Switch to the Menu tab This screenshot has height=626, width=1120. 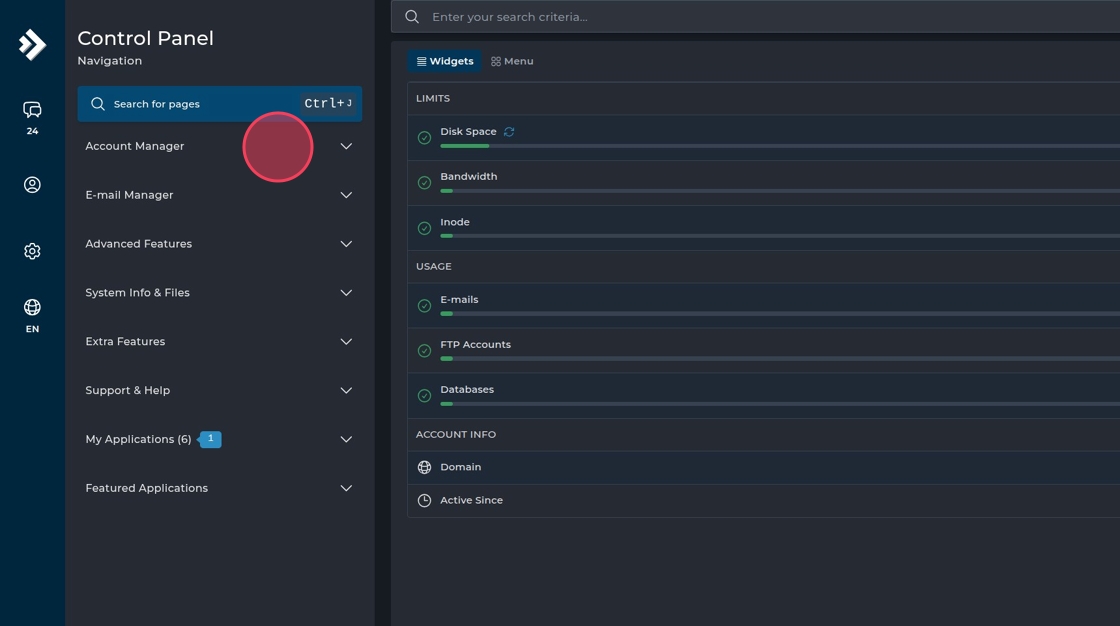512,61
